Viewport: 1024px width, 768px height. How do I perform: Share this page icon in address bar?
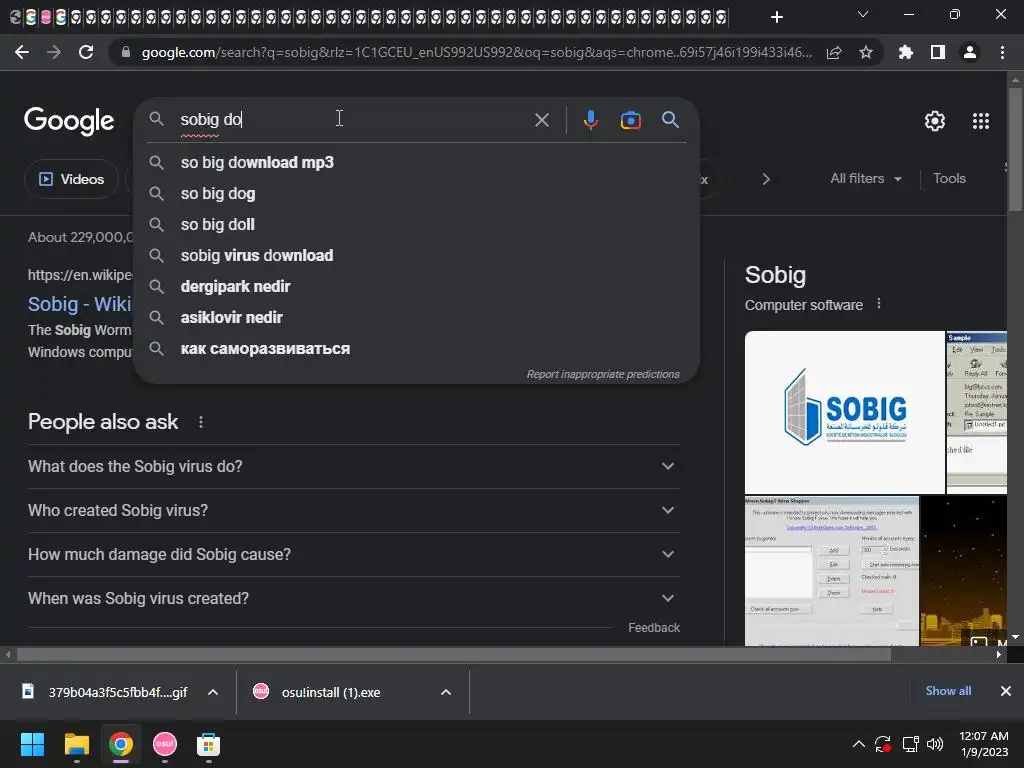click(834, 53)
